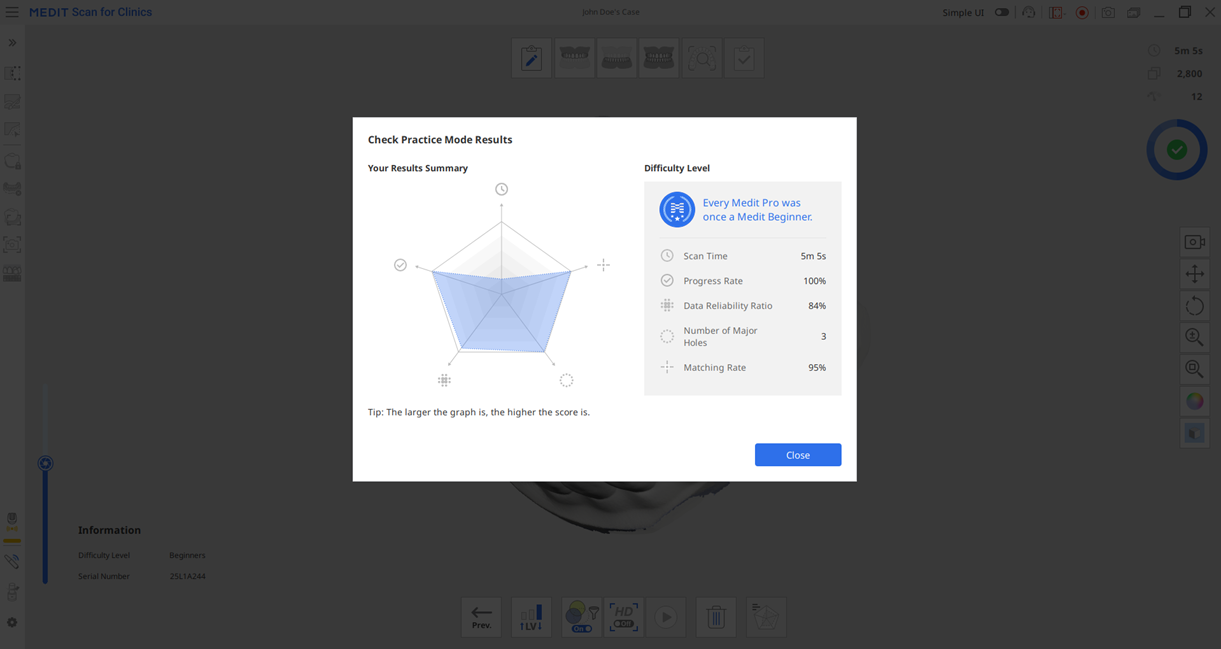Click the screenshot camera icon in title bar

pyautogui.click(x=1108, y=13)
